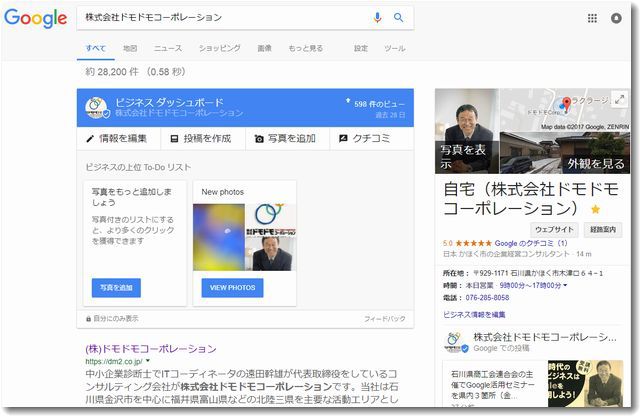Click the blue search magnifier icon
The width and height of the screenshot is (640, 416).
tap(398, 17)
